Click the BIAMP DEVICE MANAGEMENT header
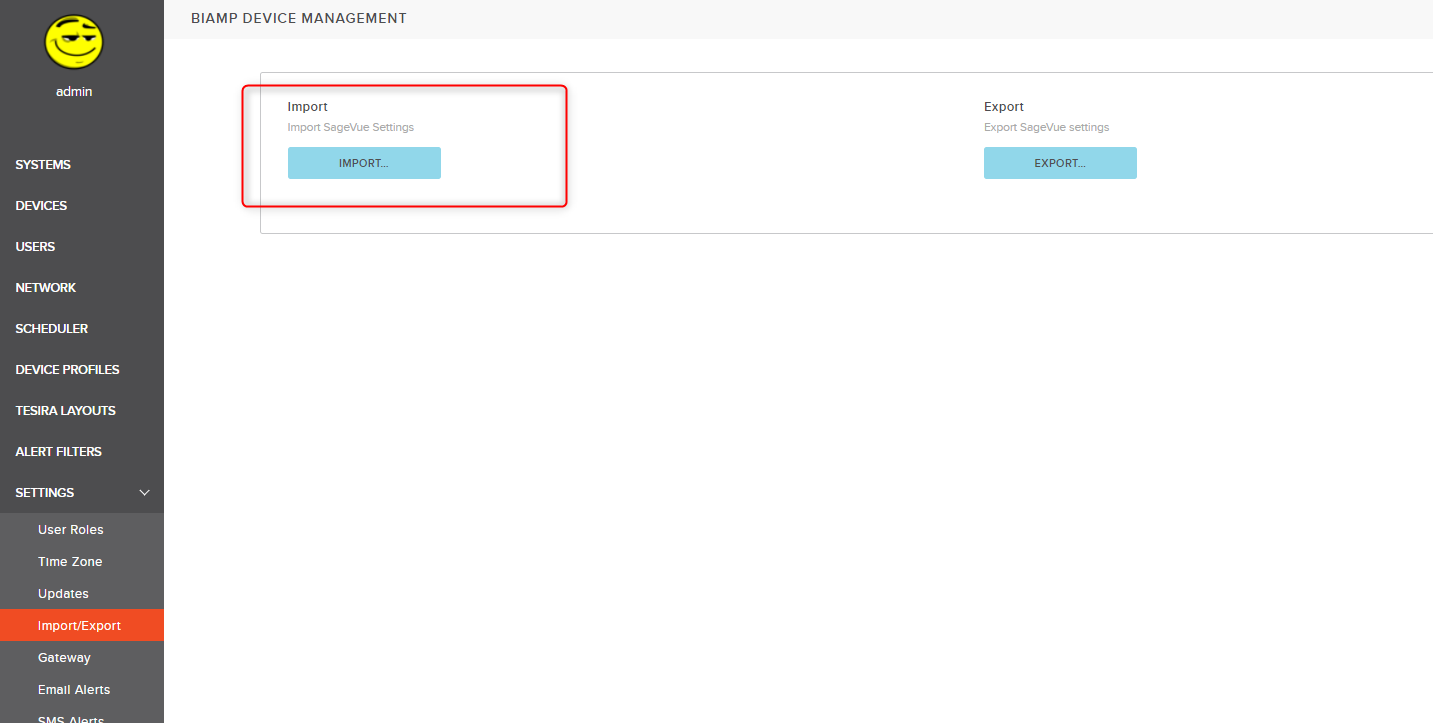Screen dimensions: 1433x723 pyautogui.click(x=299, y=18)
